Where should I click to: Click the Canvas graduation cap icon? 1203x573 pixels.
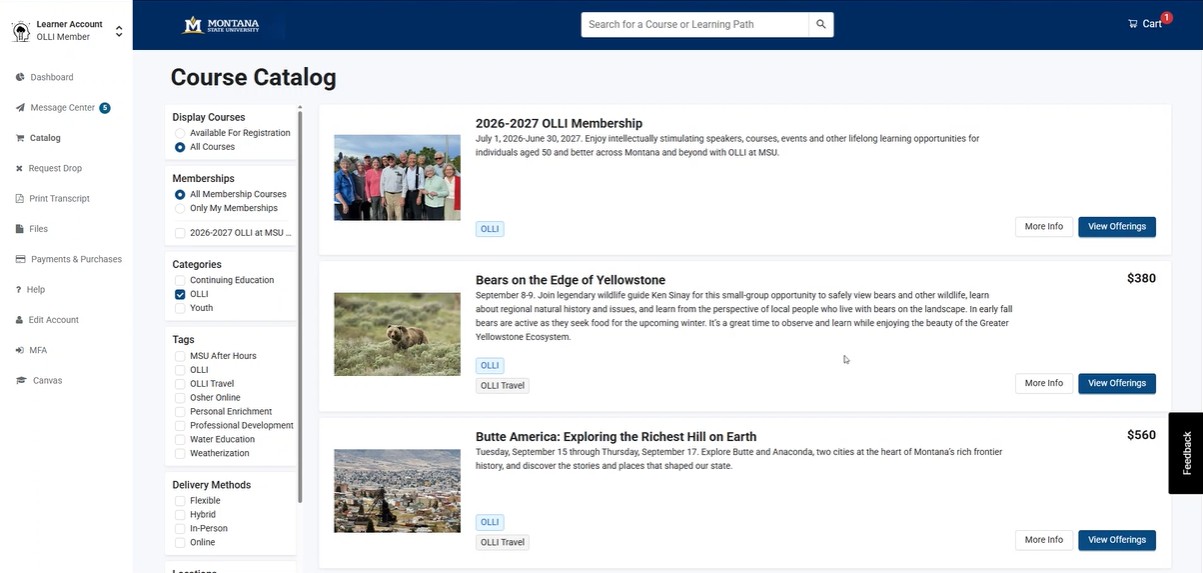[x=21, y=381]
